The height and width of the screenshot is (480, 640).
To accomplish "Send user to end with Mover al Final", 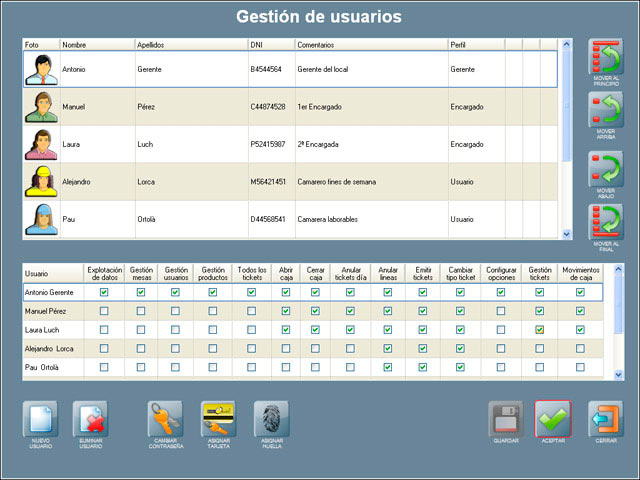I will (605, 222).
